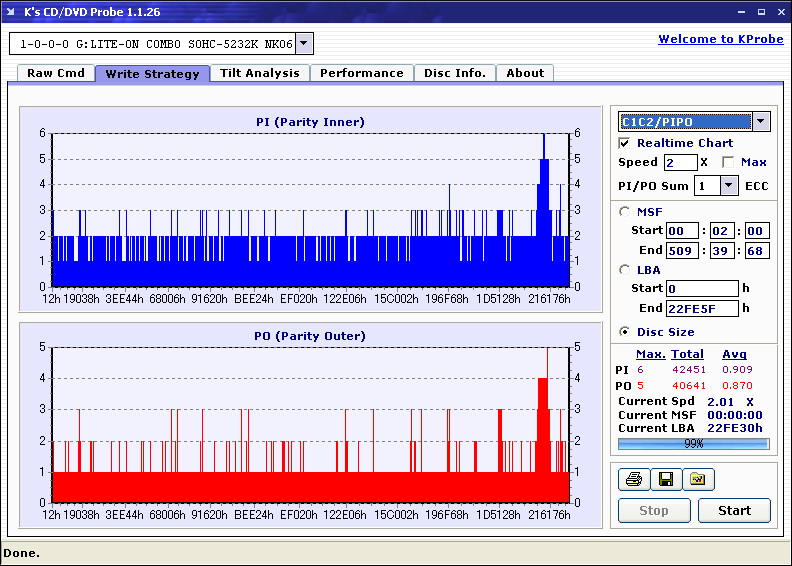Click the KProbe application icon in title bar
This screenshot has width=792, height=566.
pos(12,11)
